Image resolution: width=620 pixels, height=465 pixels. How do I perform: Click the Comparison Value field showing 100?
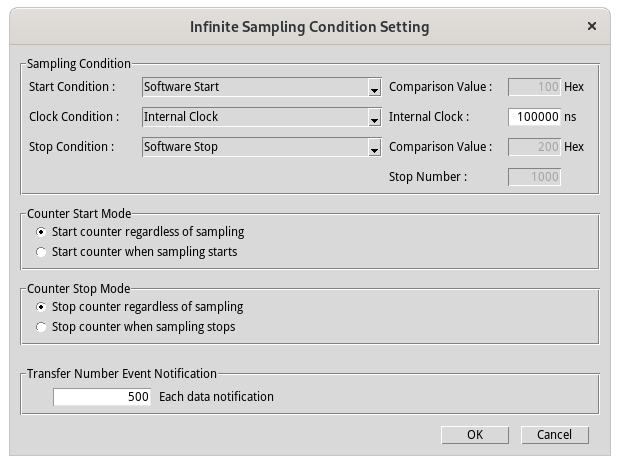[x=535, y=87]
